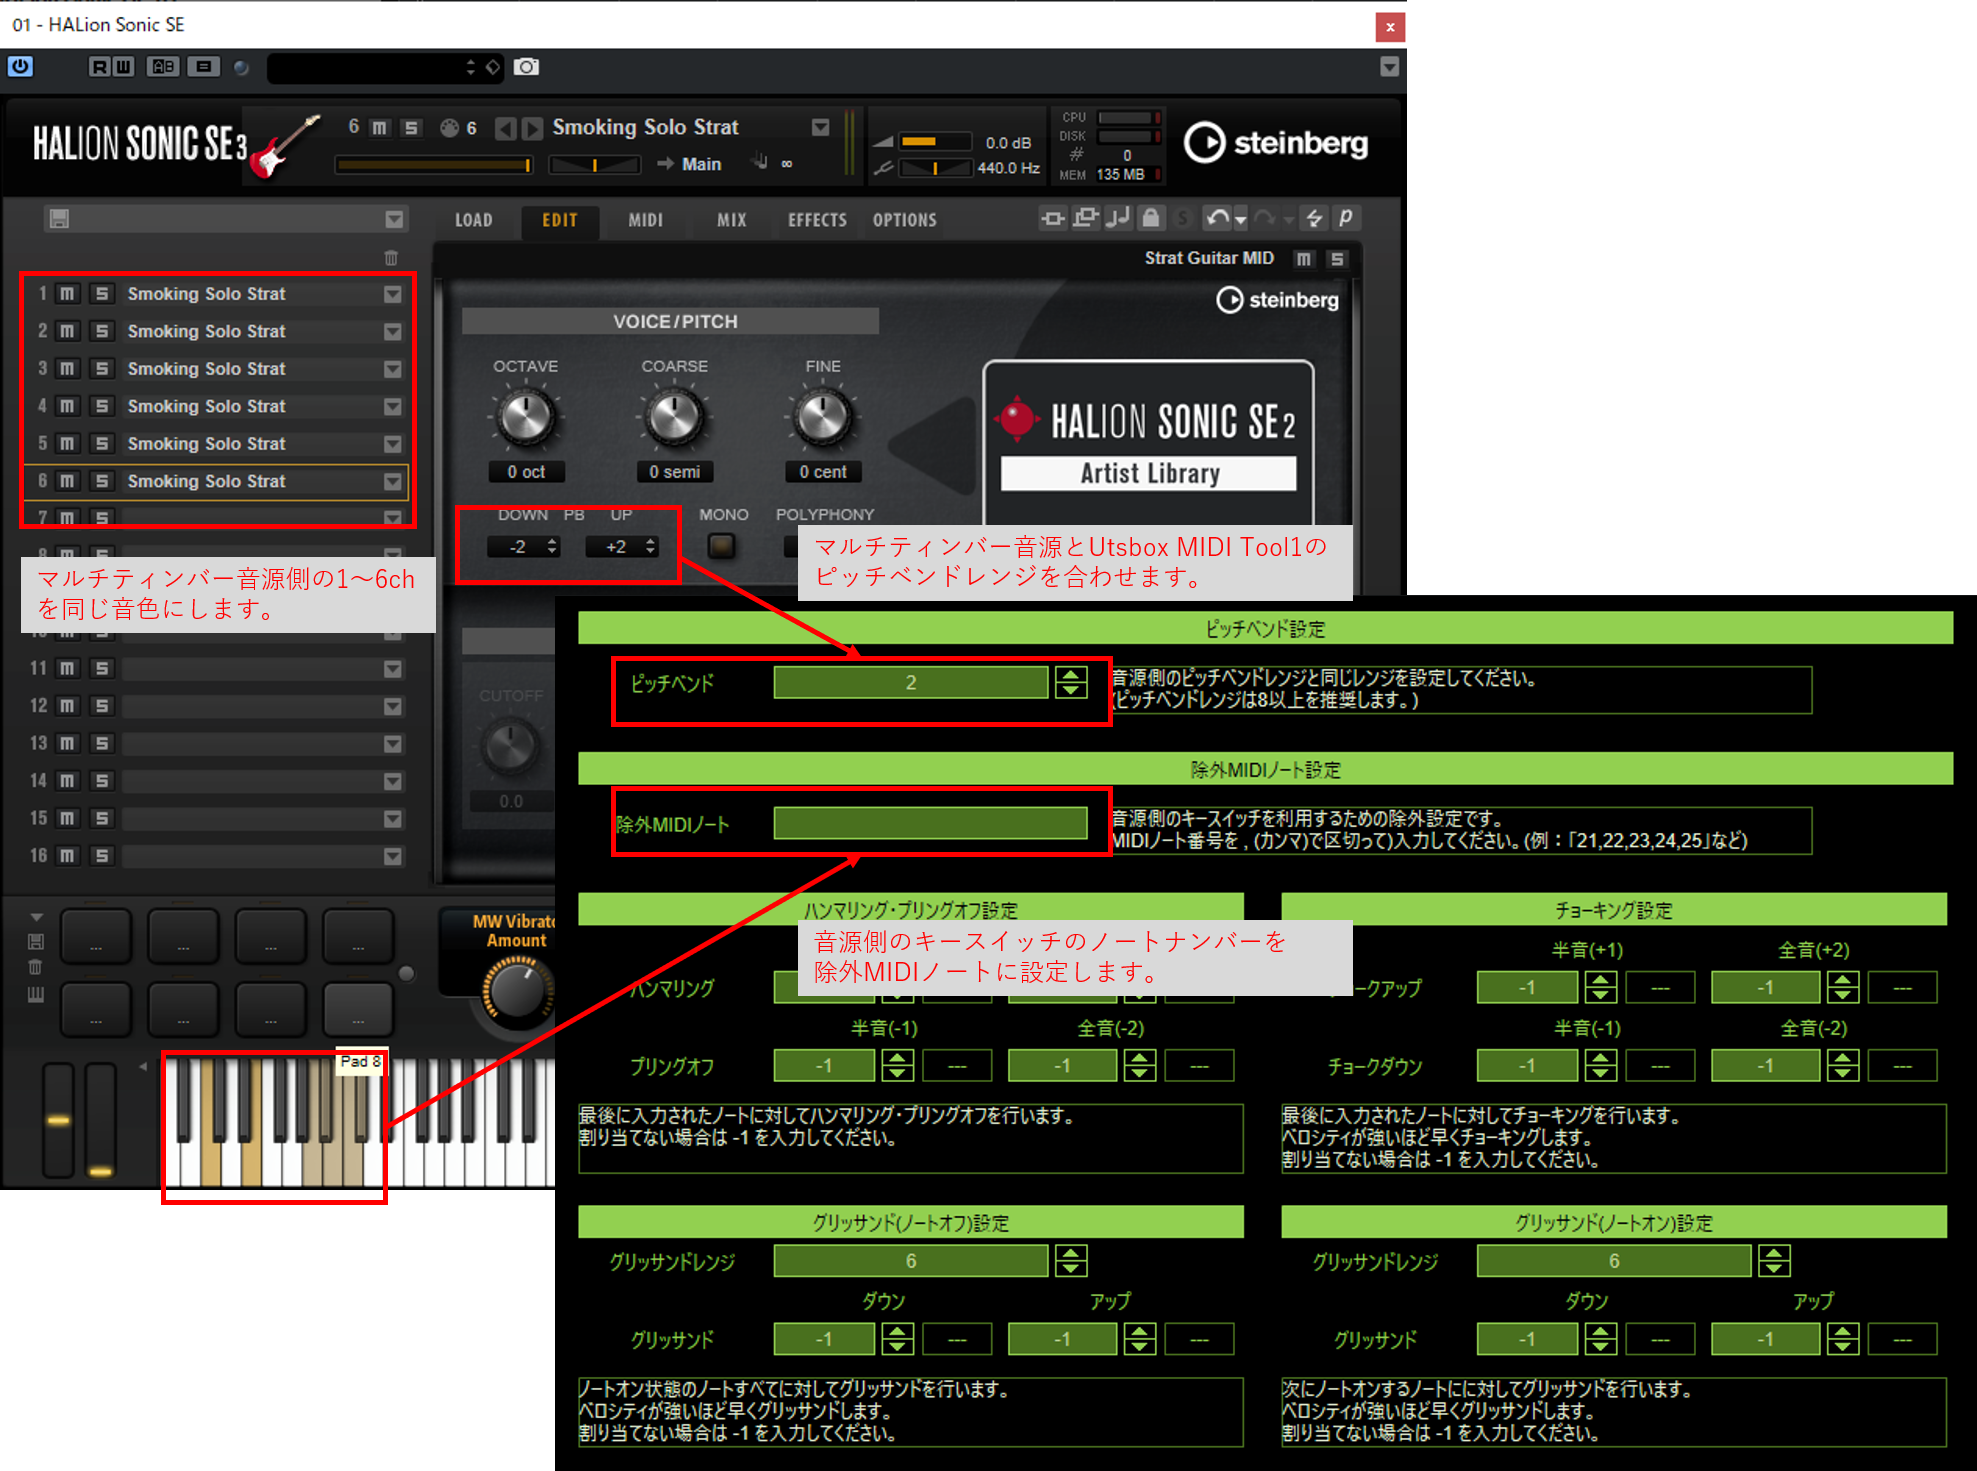Image resolution: width=1977 pixels, height=1471 pixels.
Task: Toggle the plug-in power bypass button
Action: 20,67
